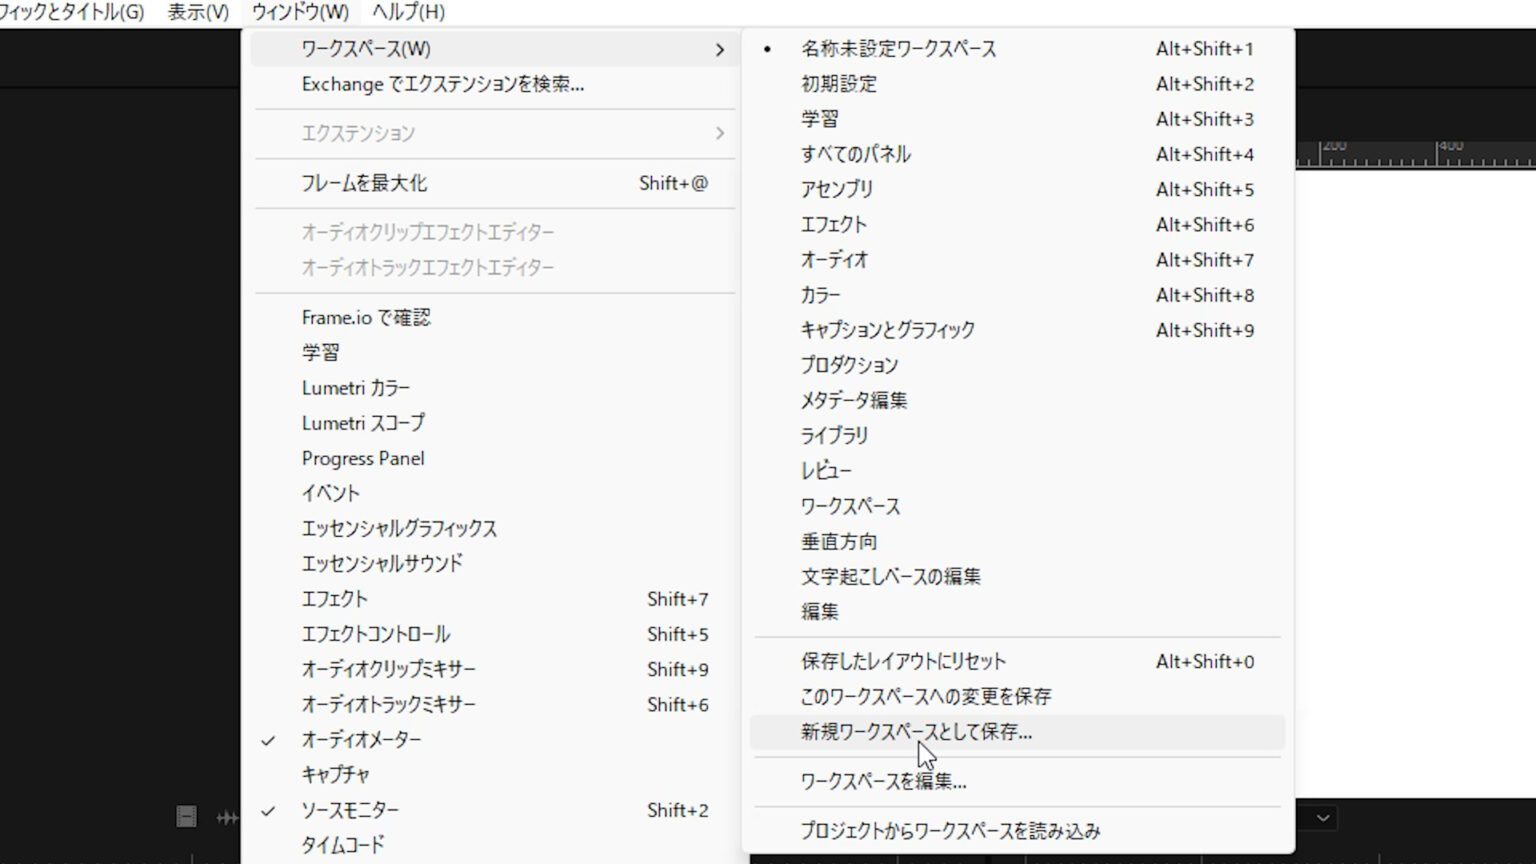Image resolution: width=1536 pixels, height=864 pixels.
Task: Open the View menu in menu bar
Action: tap(198, 12)
